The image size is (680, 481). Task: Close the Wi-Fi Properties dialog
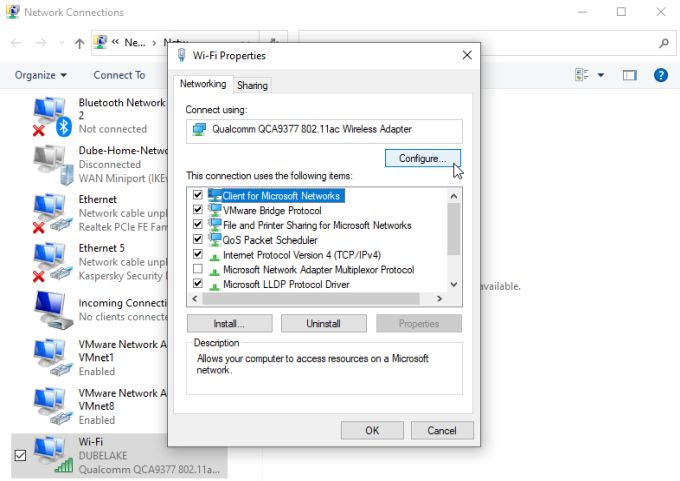[467, 55]
